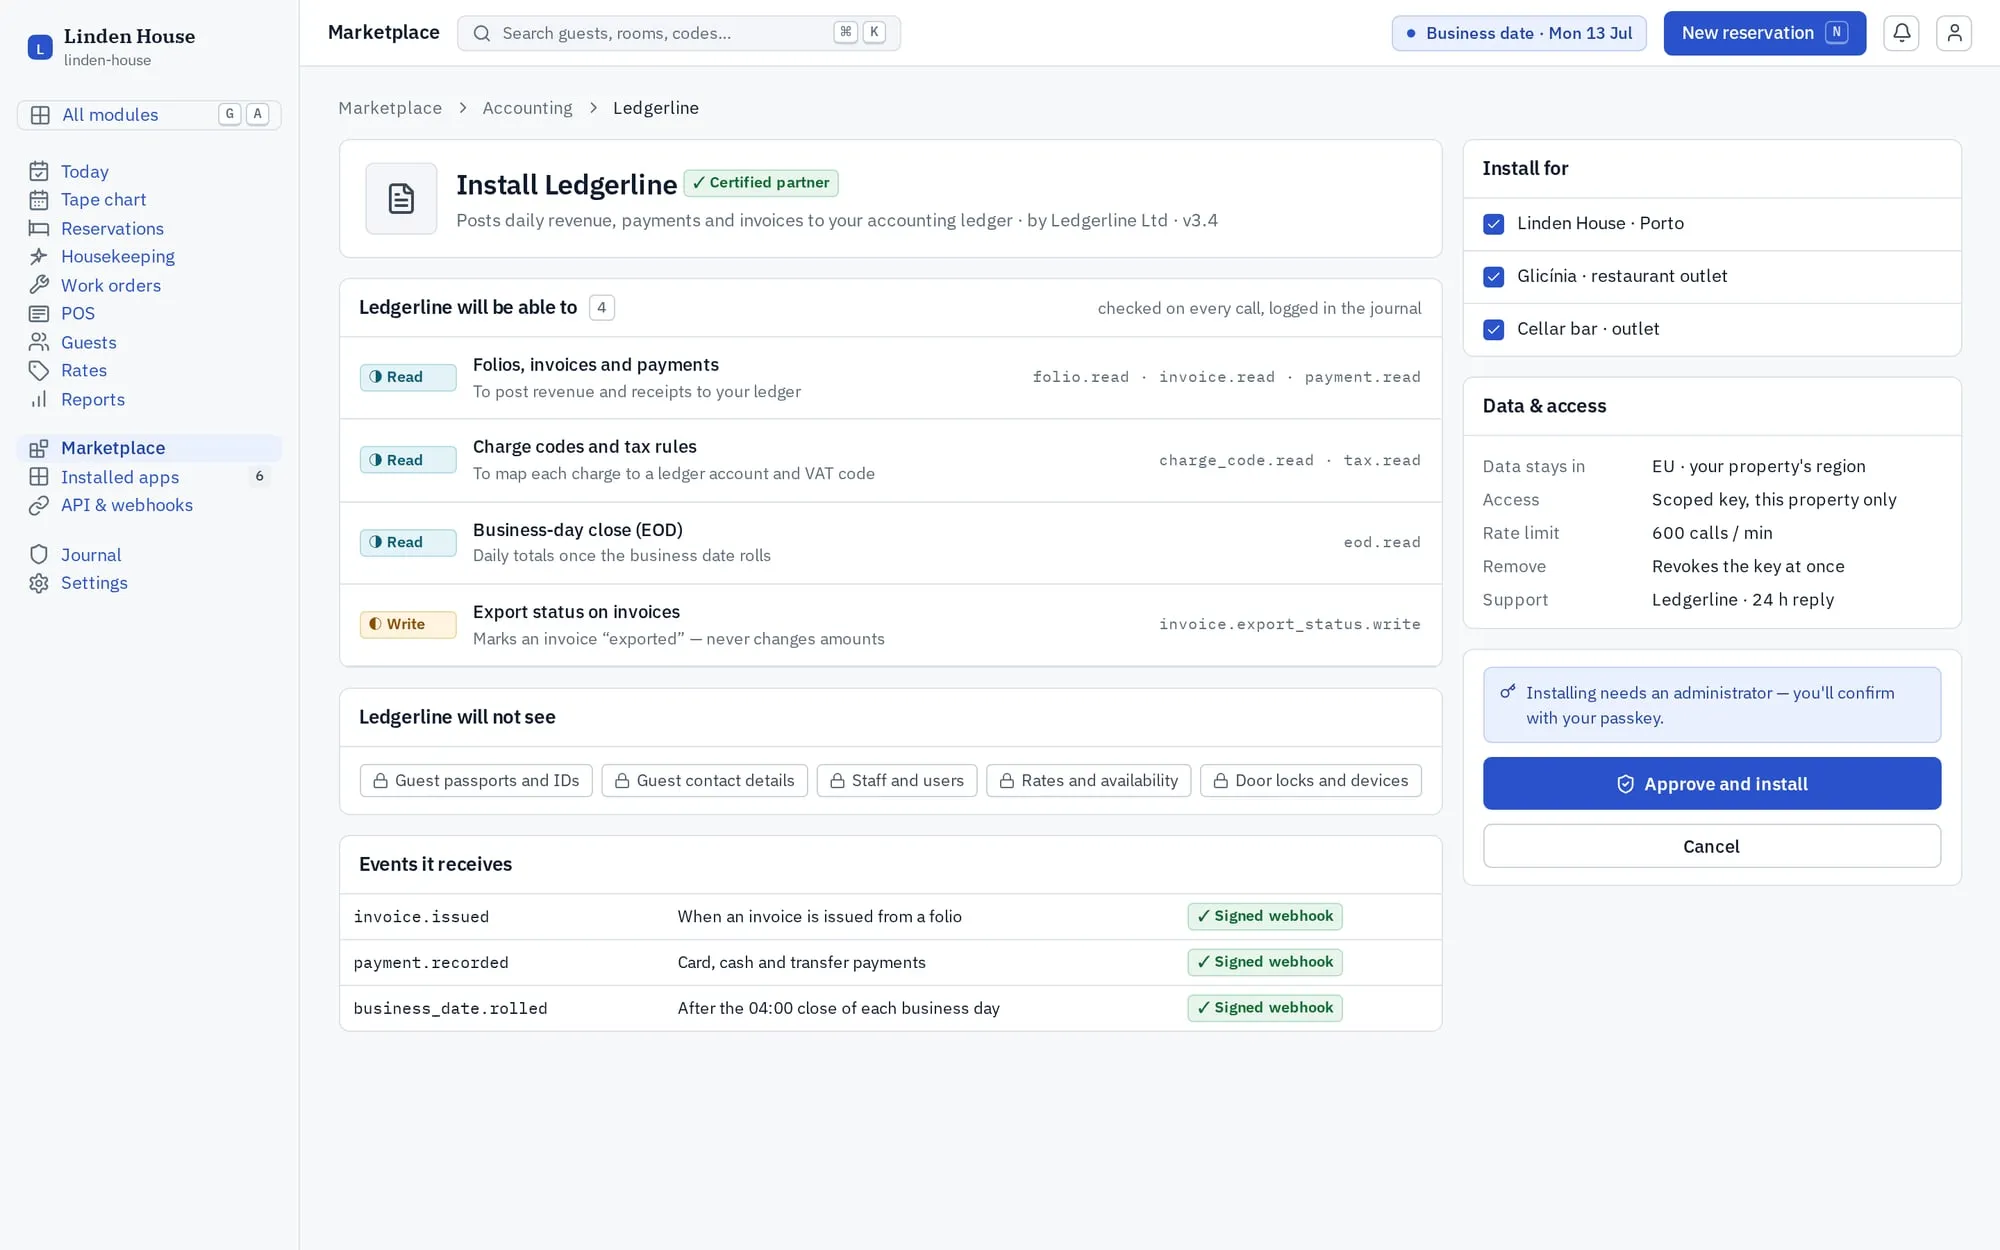
Task: Uncheck Linden House · Porto checkbox
Action: coord(1494,224)
